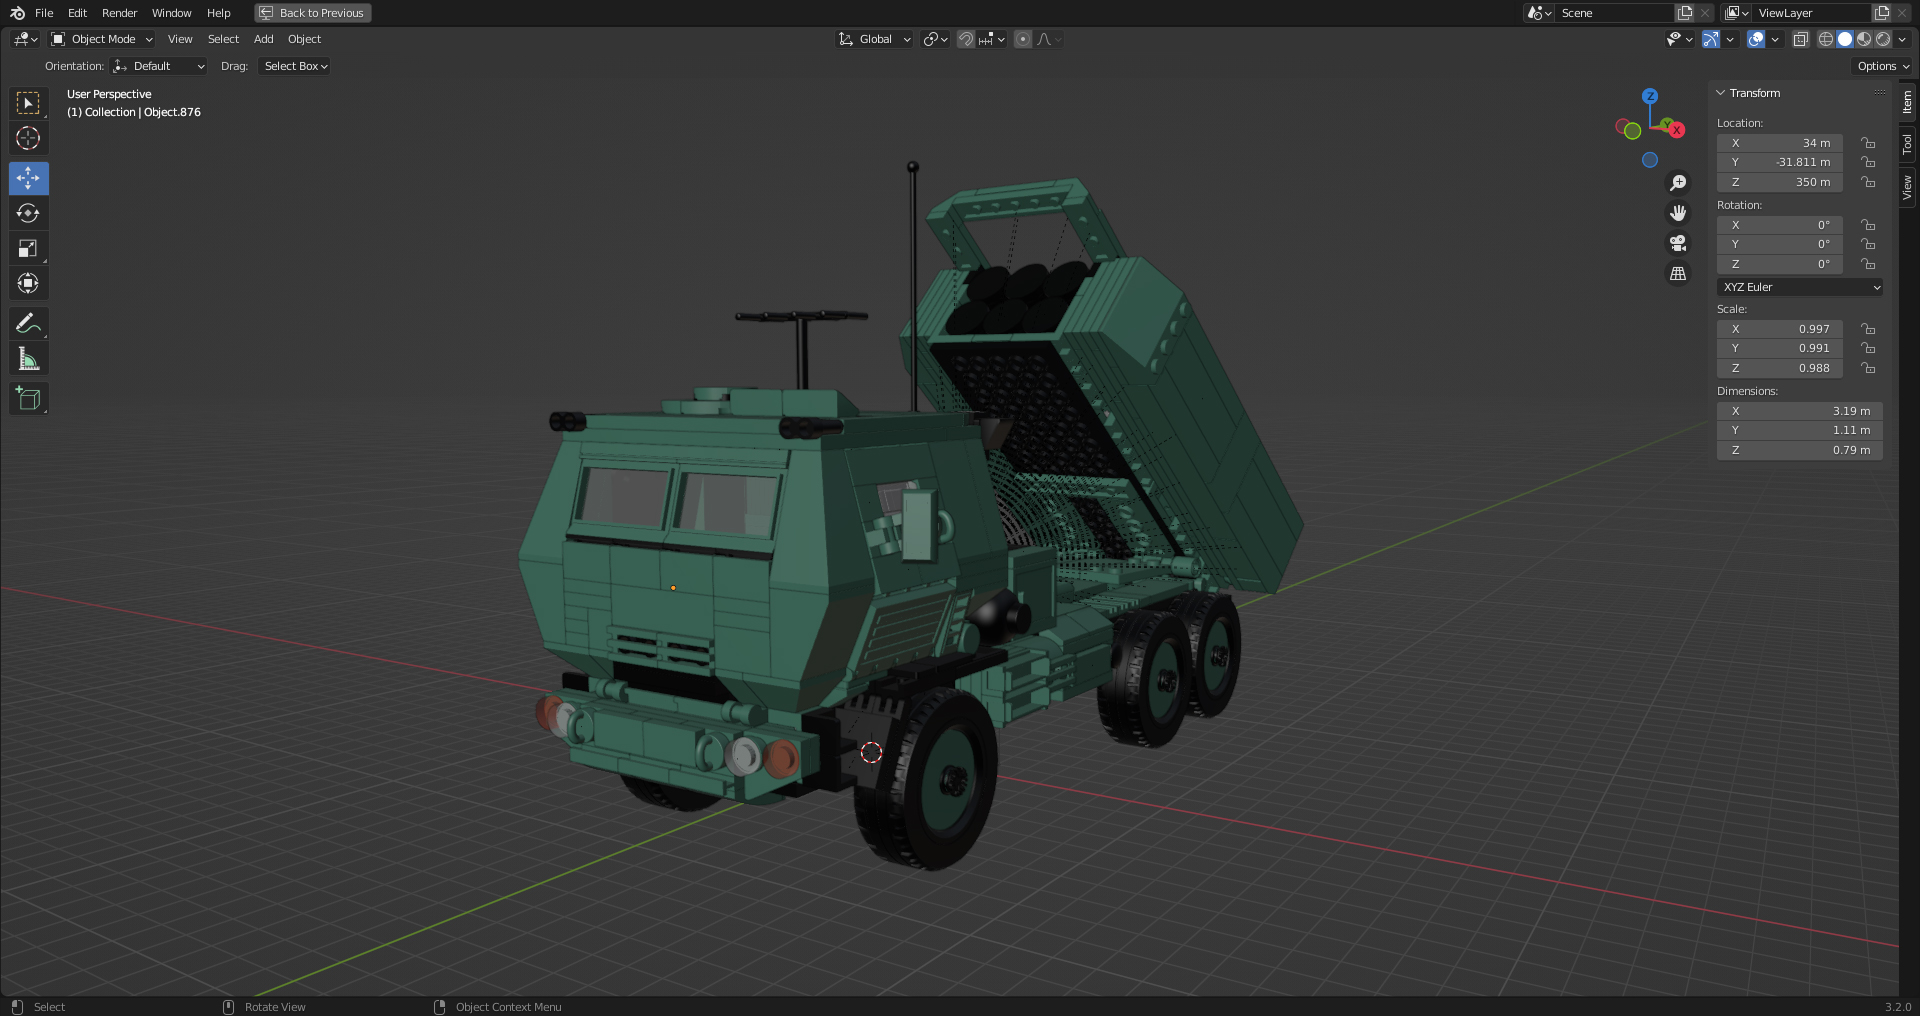Image resolution: width=1920 pixels, height=1016 pixels.
Task: Select the Move tool in toolbar
Action: (x=28, y=179)
